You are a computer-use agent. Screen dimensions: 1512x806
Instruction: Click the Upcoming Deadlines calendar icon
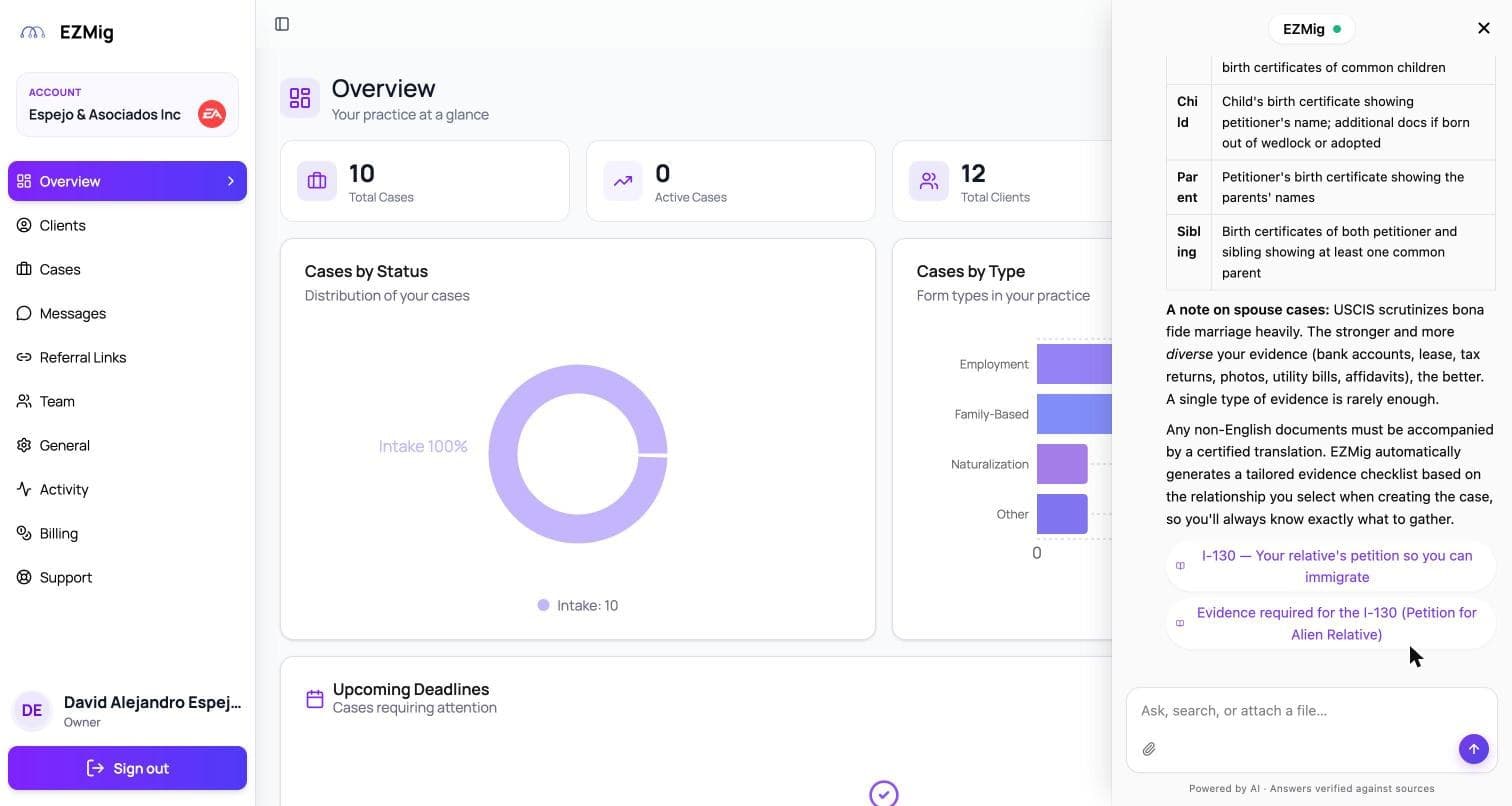315,699
